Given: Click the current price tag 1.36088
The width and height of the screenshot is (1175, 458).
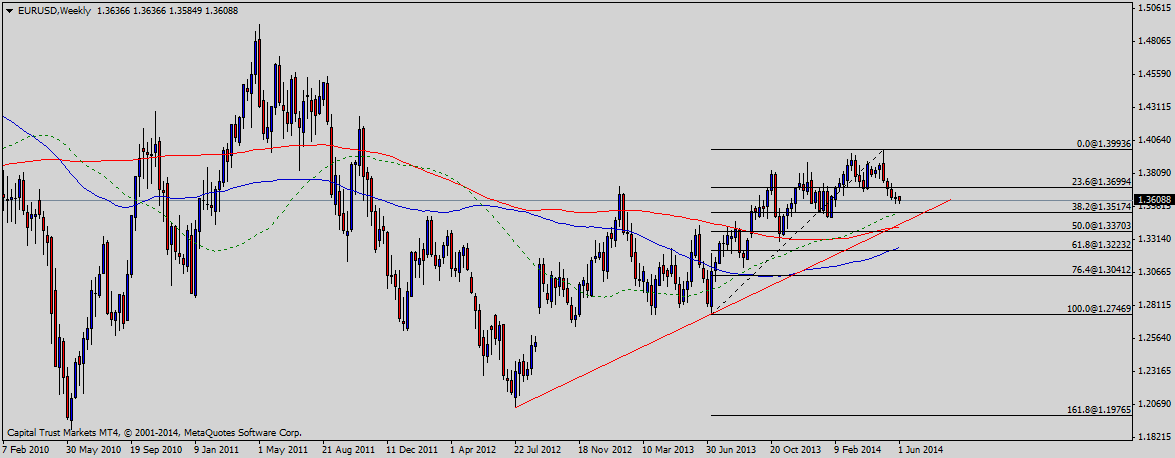Looking at the screenshot, I should (1151, 201).
